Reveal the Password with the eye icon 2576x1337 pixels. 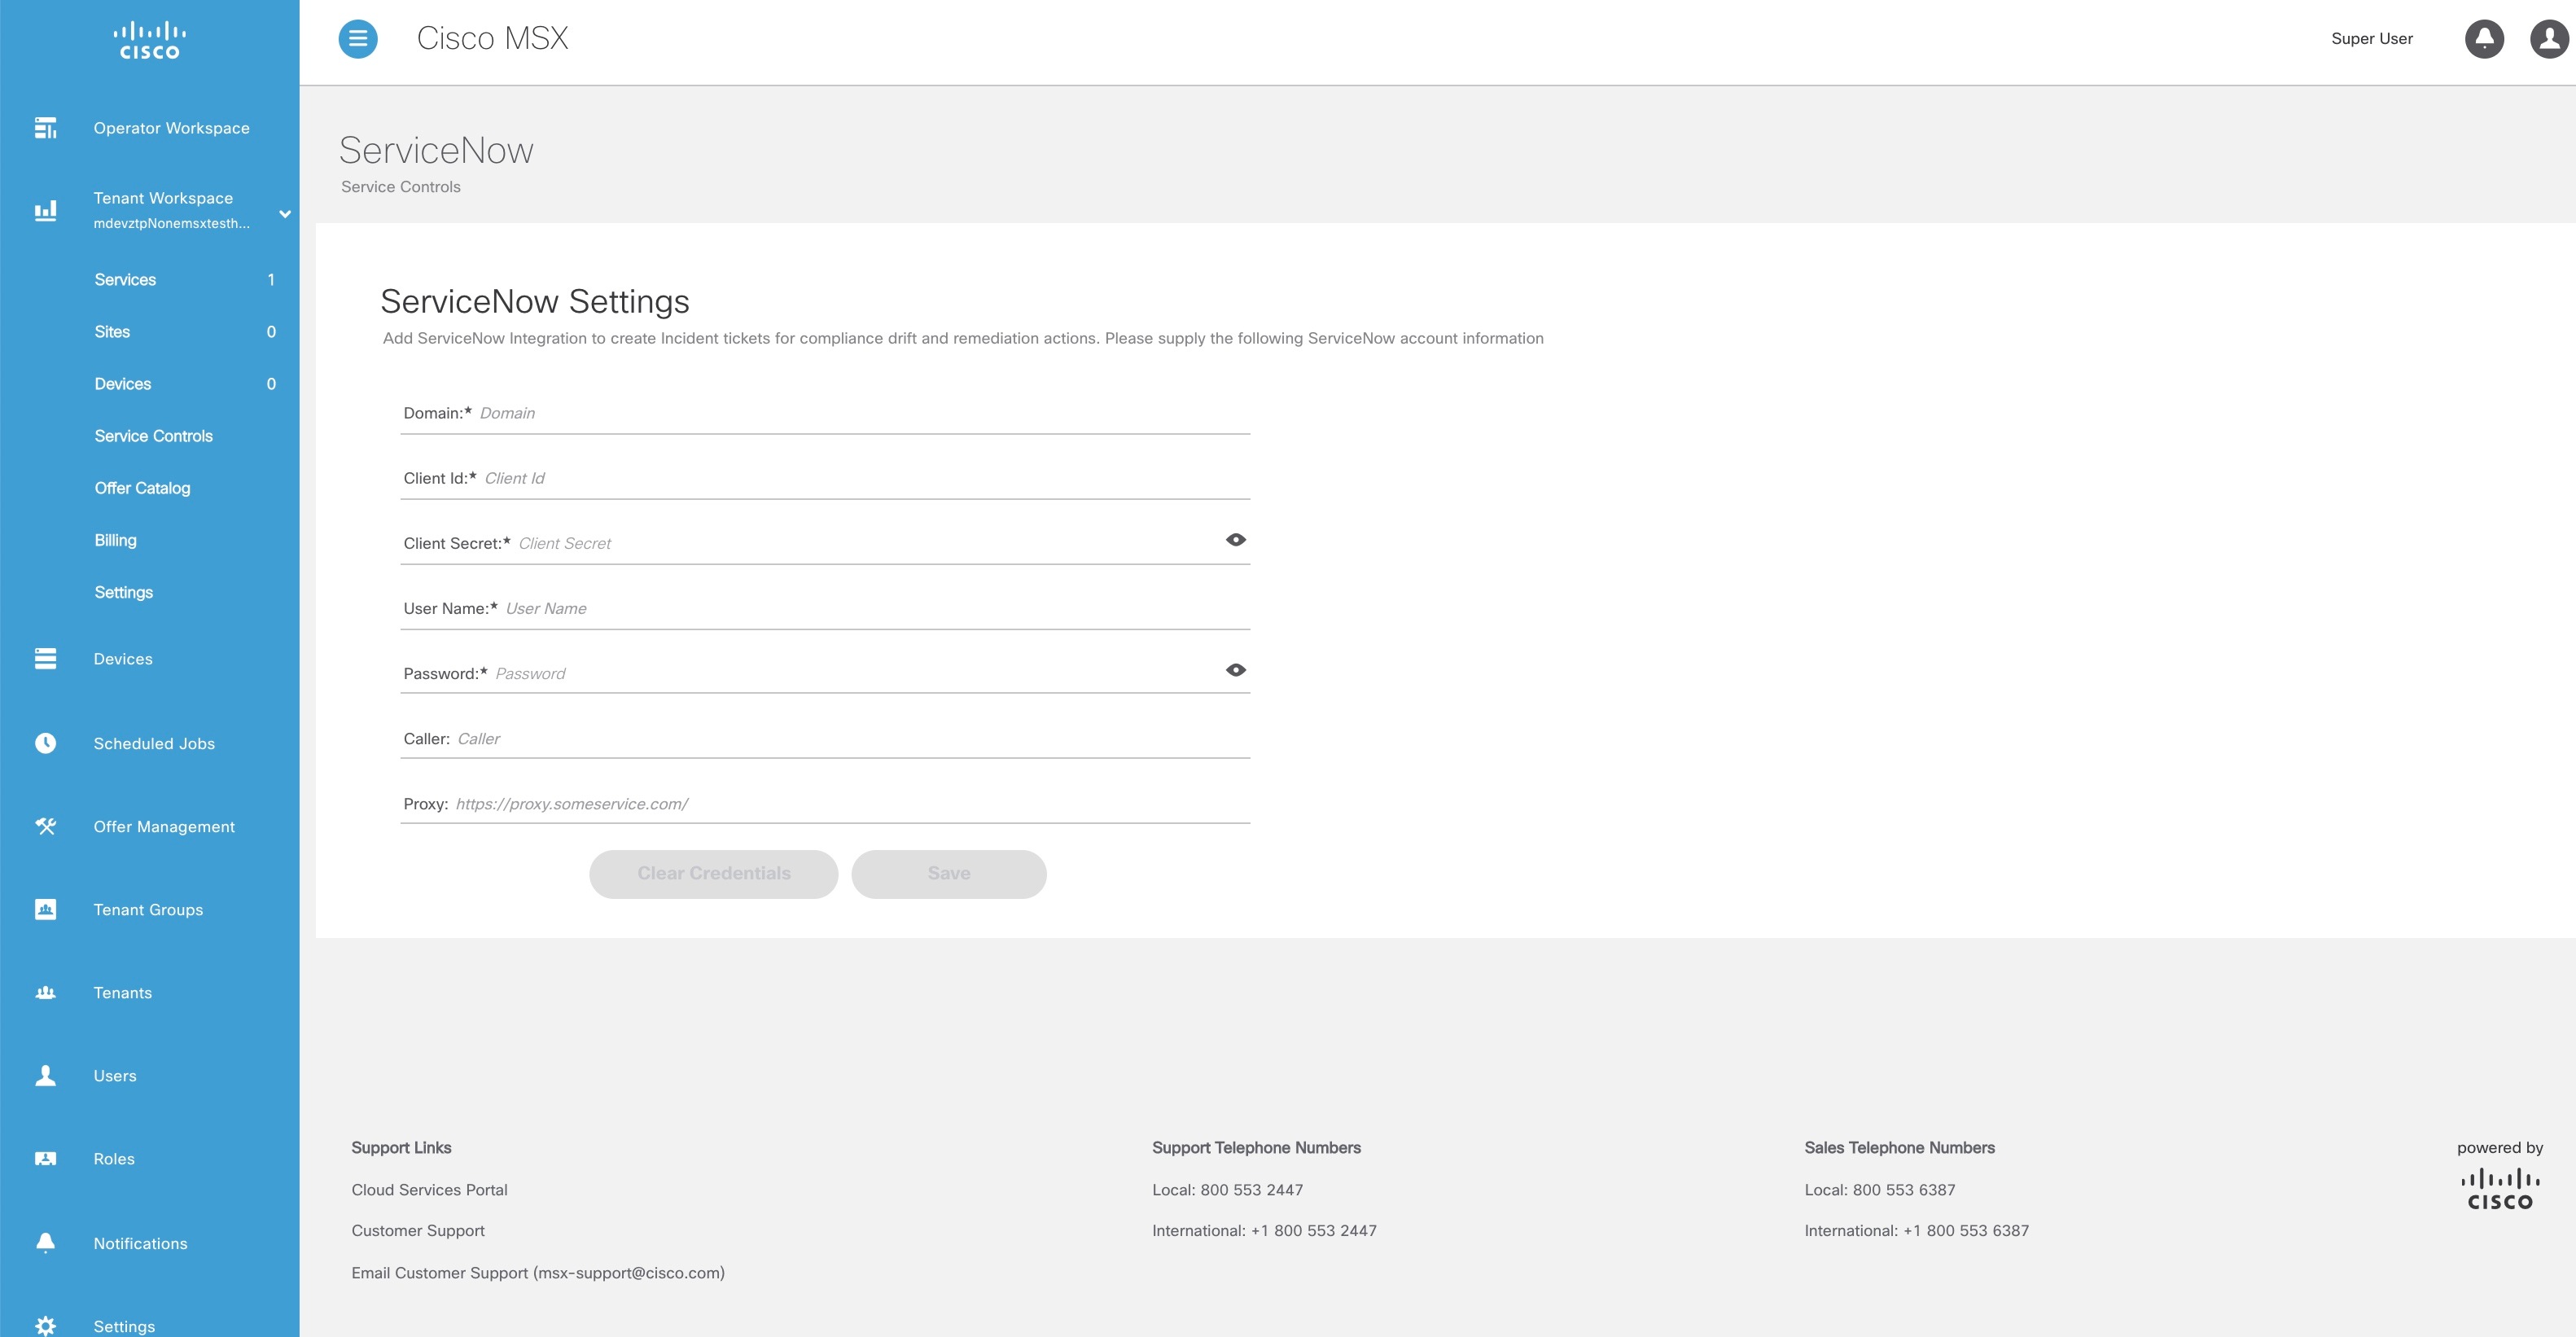pyautogui.click(x=1235, y=670)
